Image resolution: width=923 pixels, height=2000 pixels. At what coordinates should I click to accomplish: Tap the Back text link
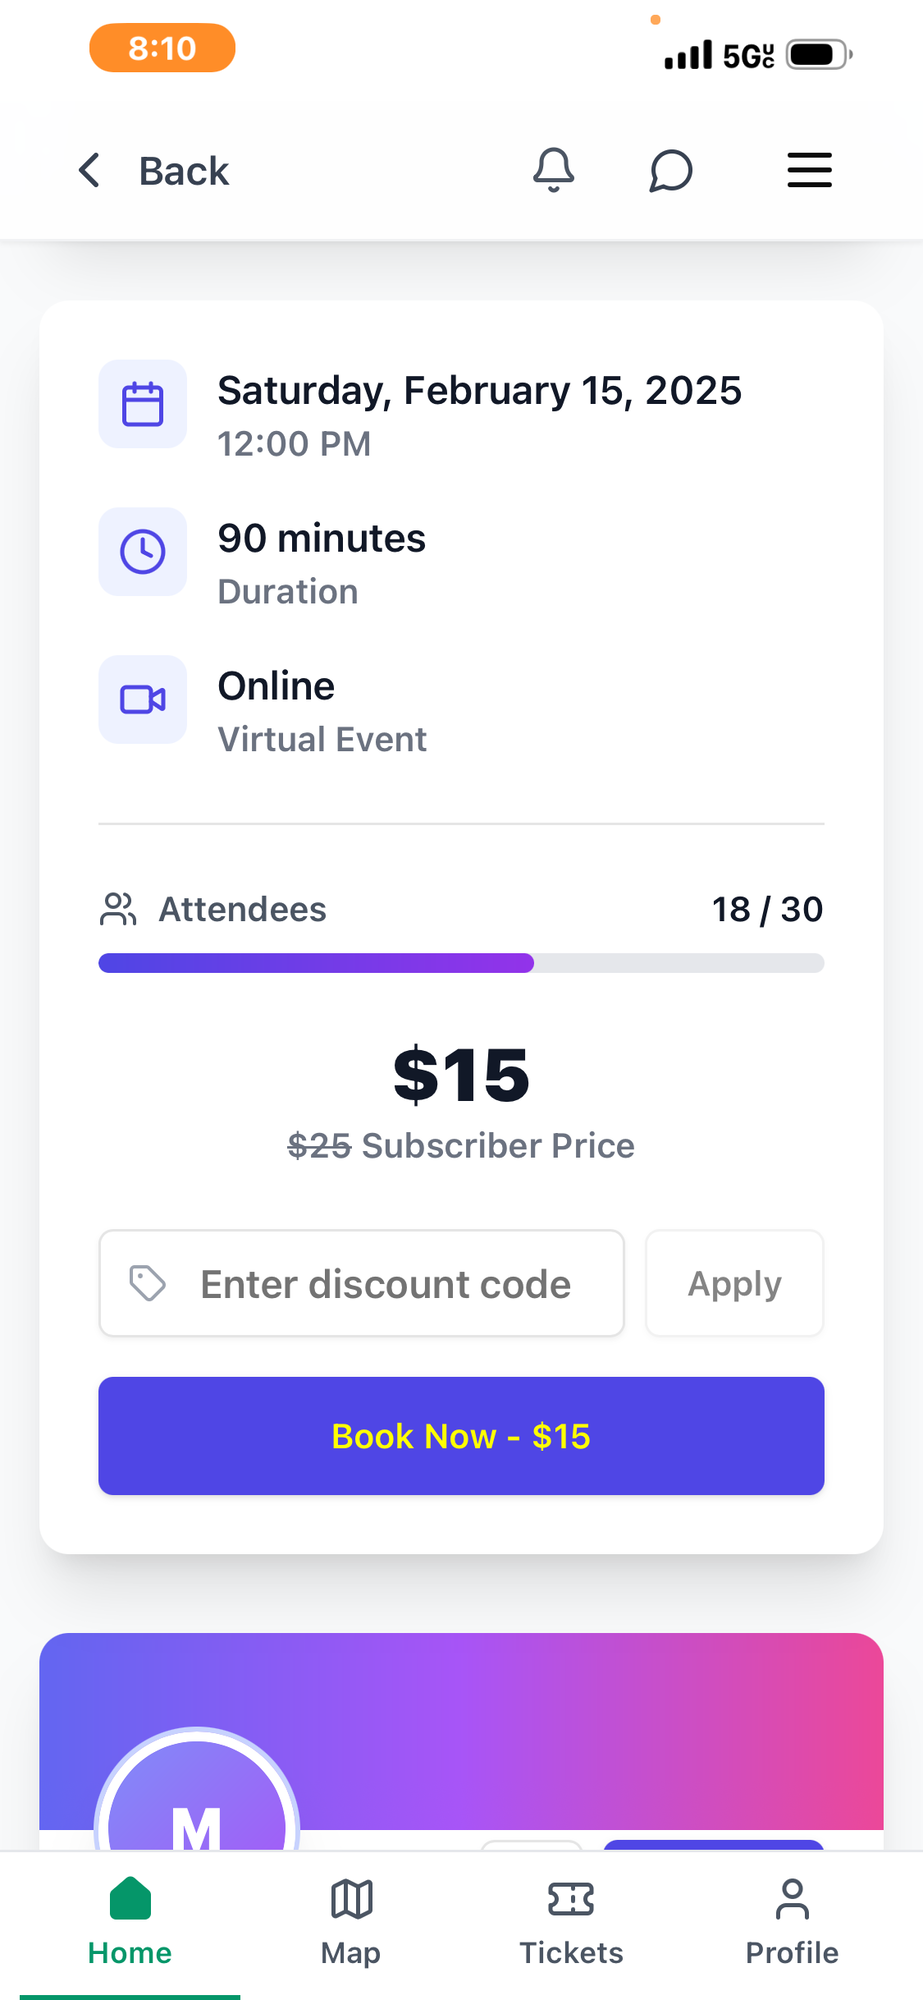coord(184,171)
